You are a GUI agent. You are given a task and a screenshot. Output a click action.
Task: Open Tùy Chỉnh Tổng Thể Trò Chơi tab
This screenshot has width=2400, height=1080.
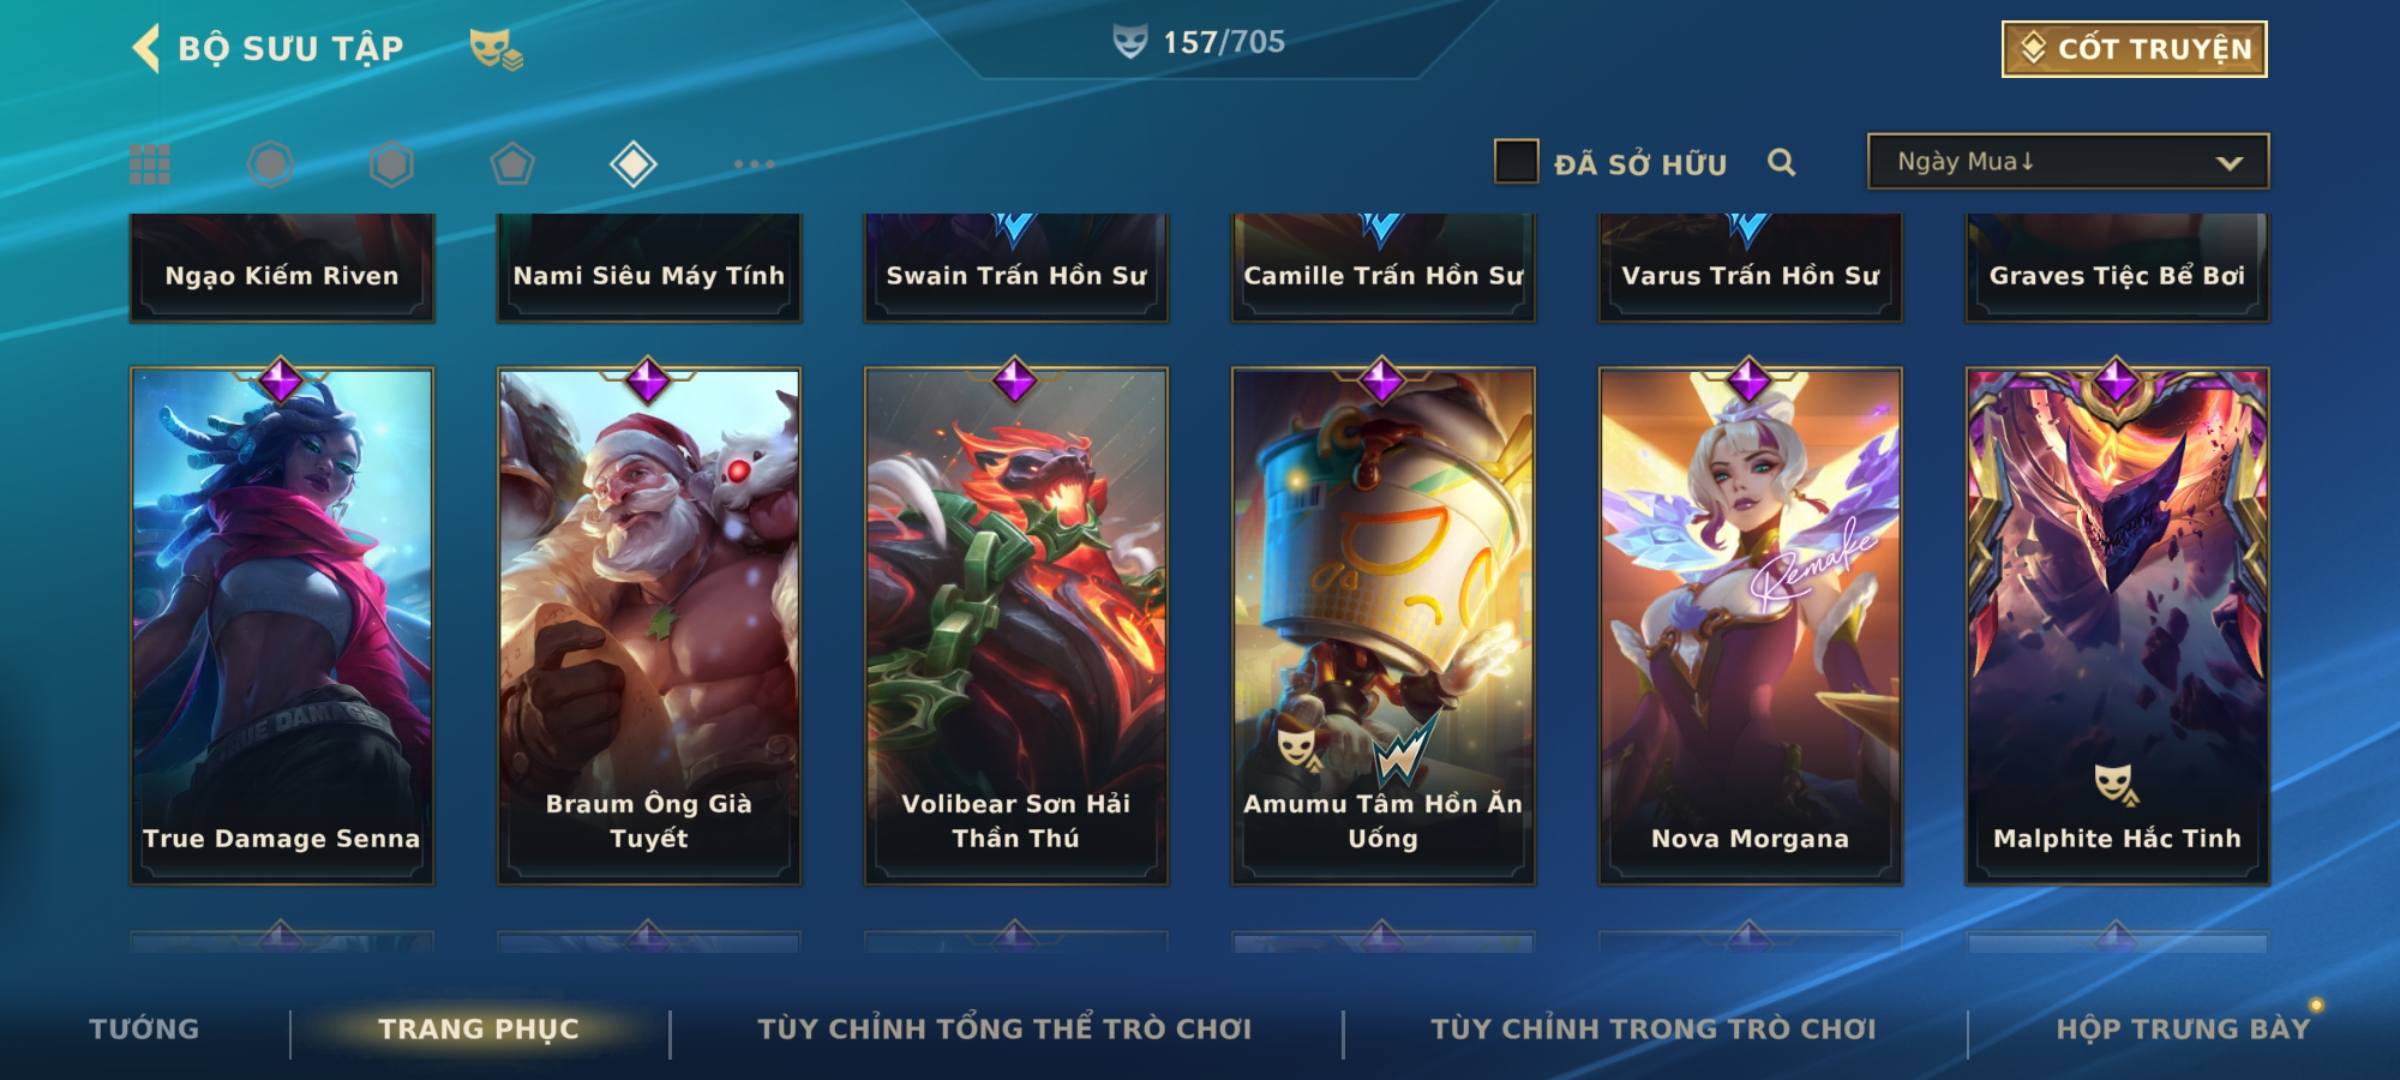pos(1004,1028)
